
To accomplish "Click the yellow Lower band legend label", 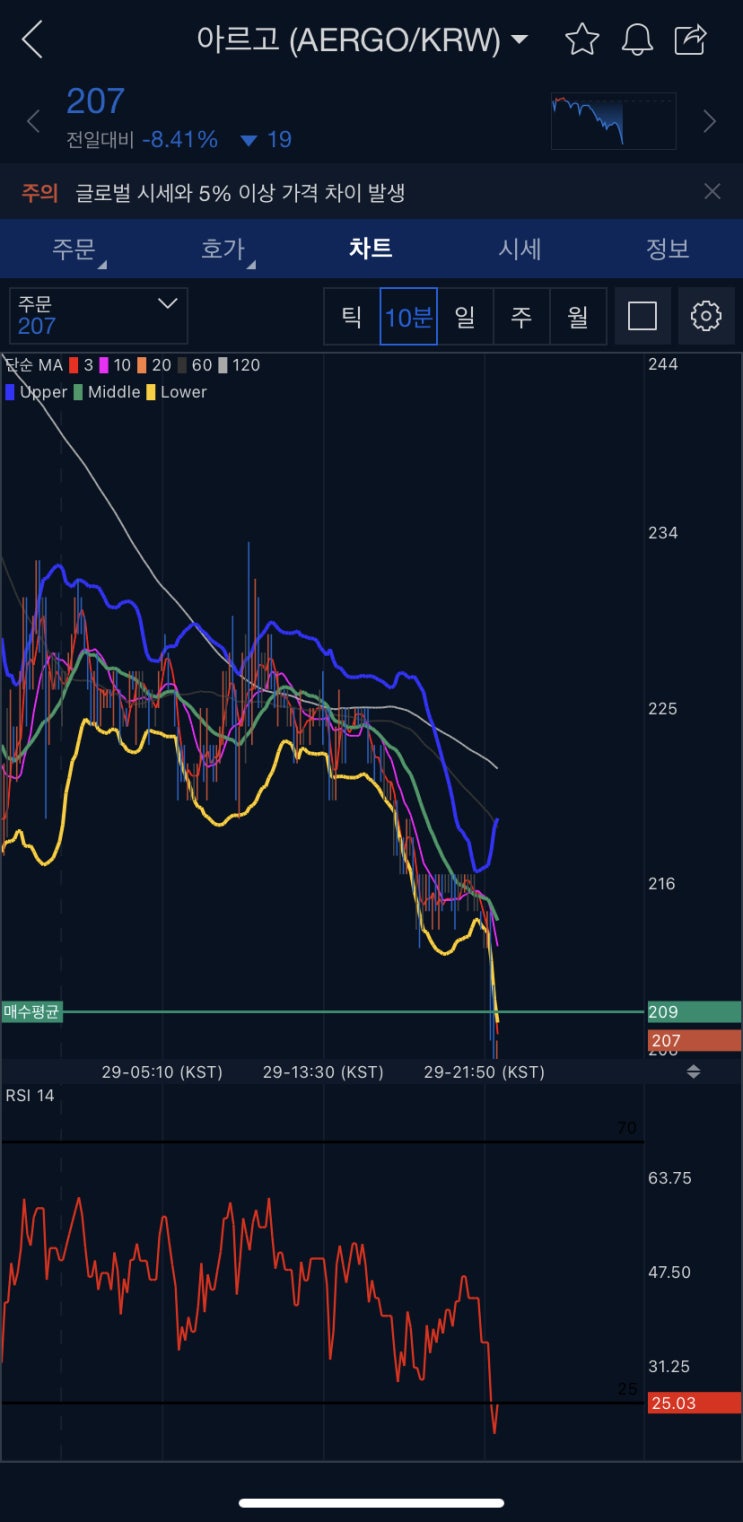I will (183, 392).
